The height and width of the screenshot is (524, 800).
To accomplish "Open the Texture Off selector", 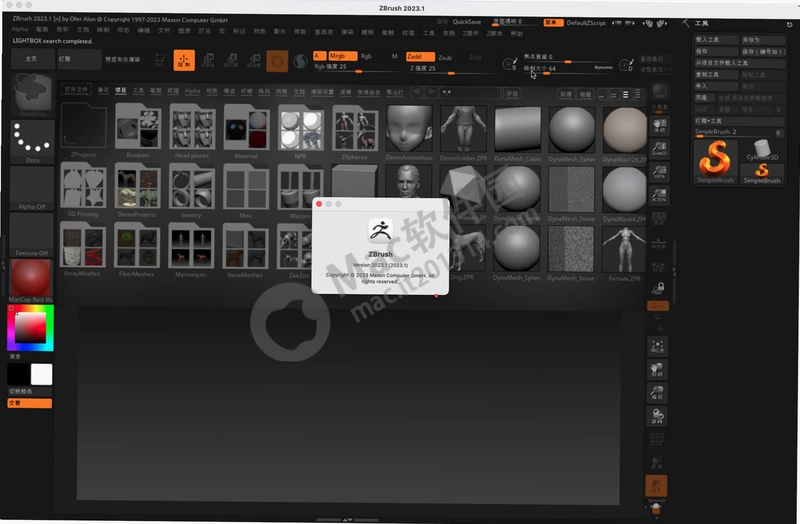I will pyautogui.click(x=32, y=235).
